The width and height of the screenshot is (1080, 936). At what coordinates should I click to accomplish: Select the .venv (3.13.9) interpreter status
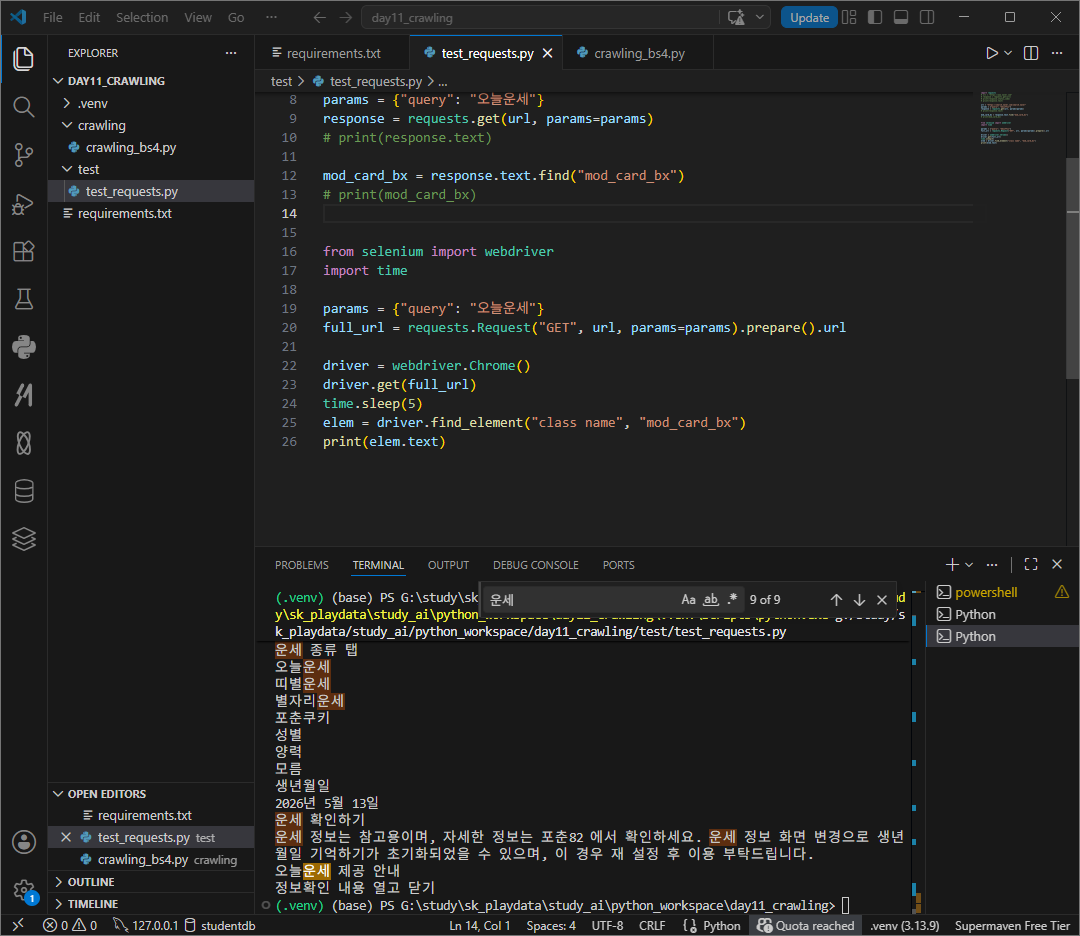pos(904,926)
